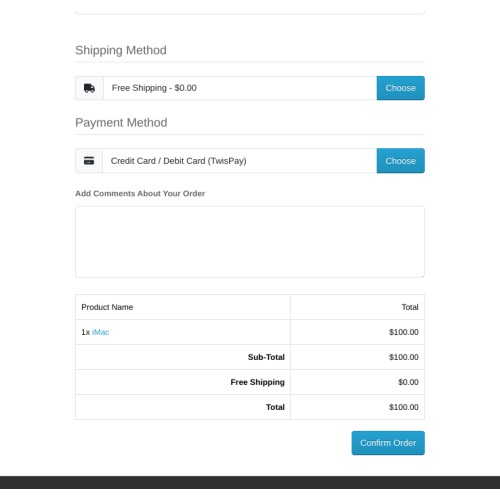Focus the order comments text area

(x=250, y=242)
